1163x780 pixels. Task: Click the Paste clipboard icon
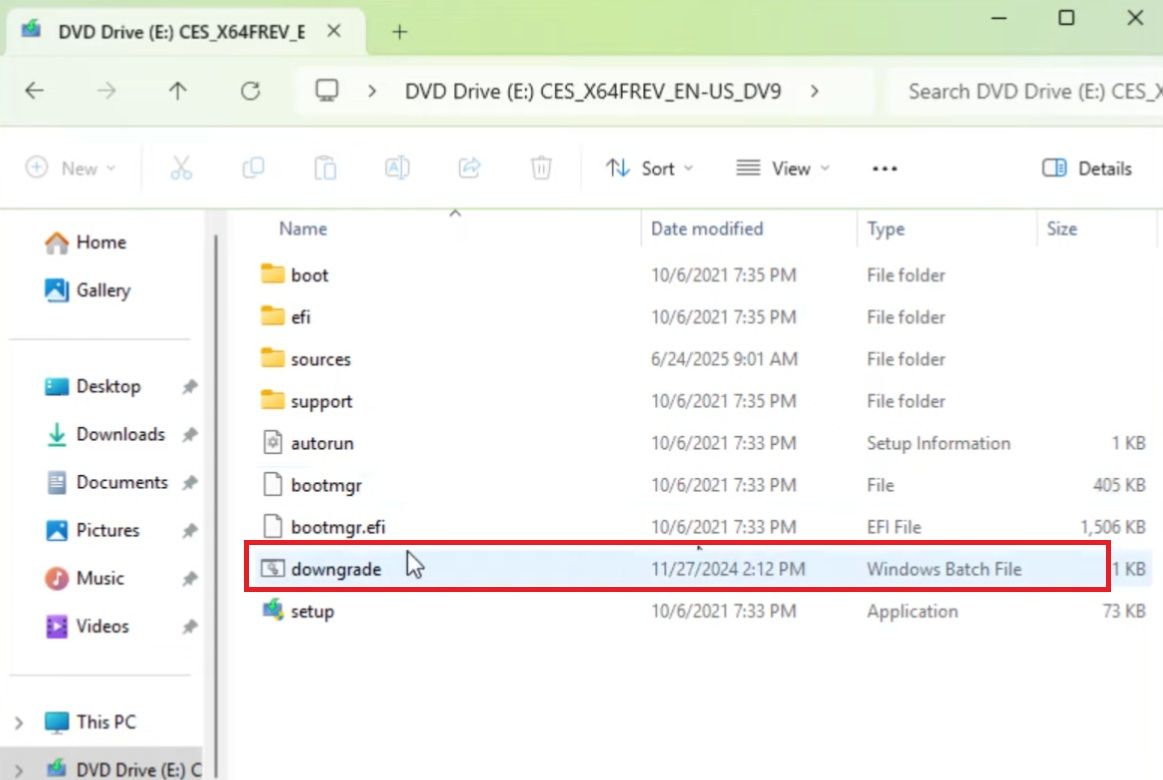325,168
